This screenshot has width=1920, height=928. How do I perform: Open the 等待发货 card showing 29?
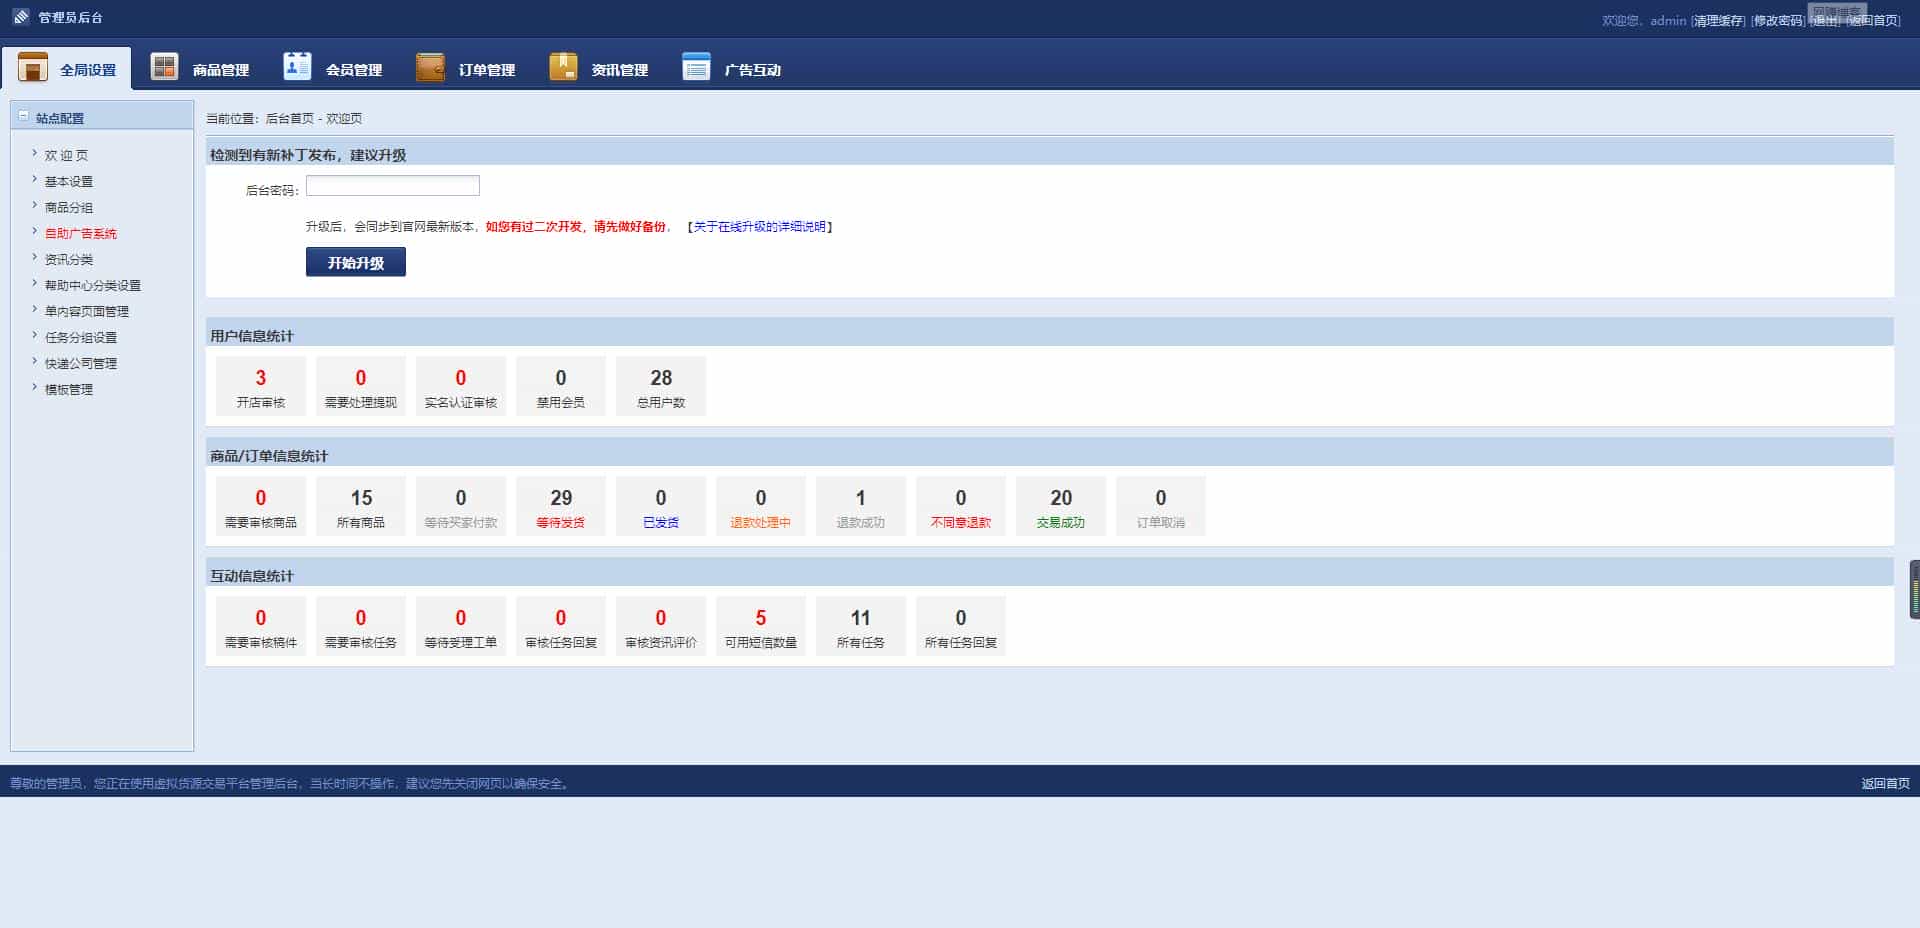561,506
